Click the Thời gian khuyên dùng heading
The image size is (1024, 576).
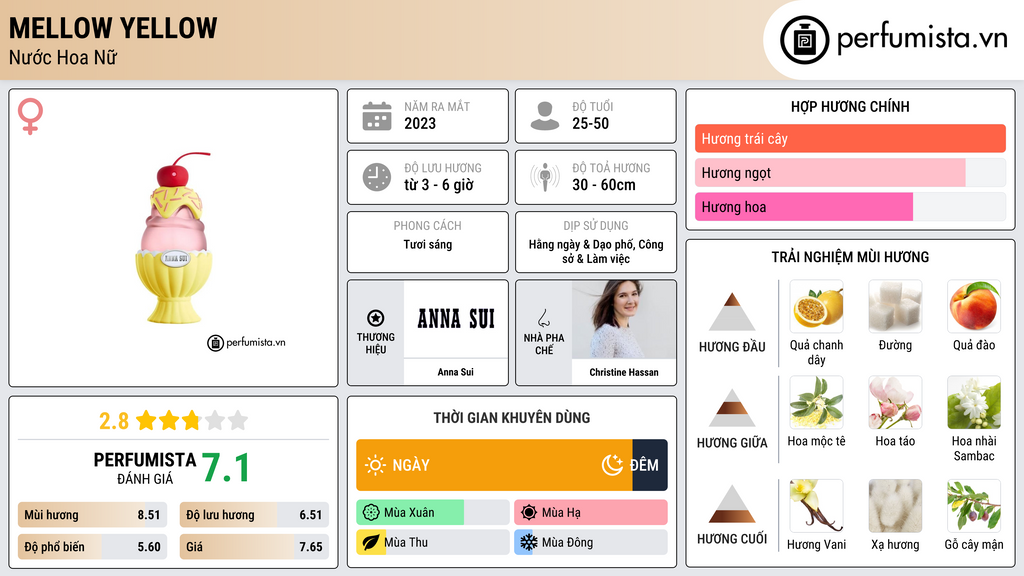(x=512, y=418)
